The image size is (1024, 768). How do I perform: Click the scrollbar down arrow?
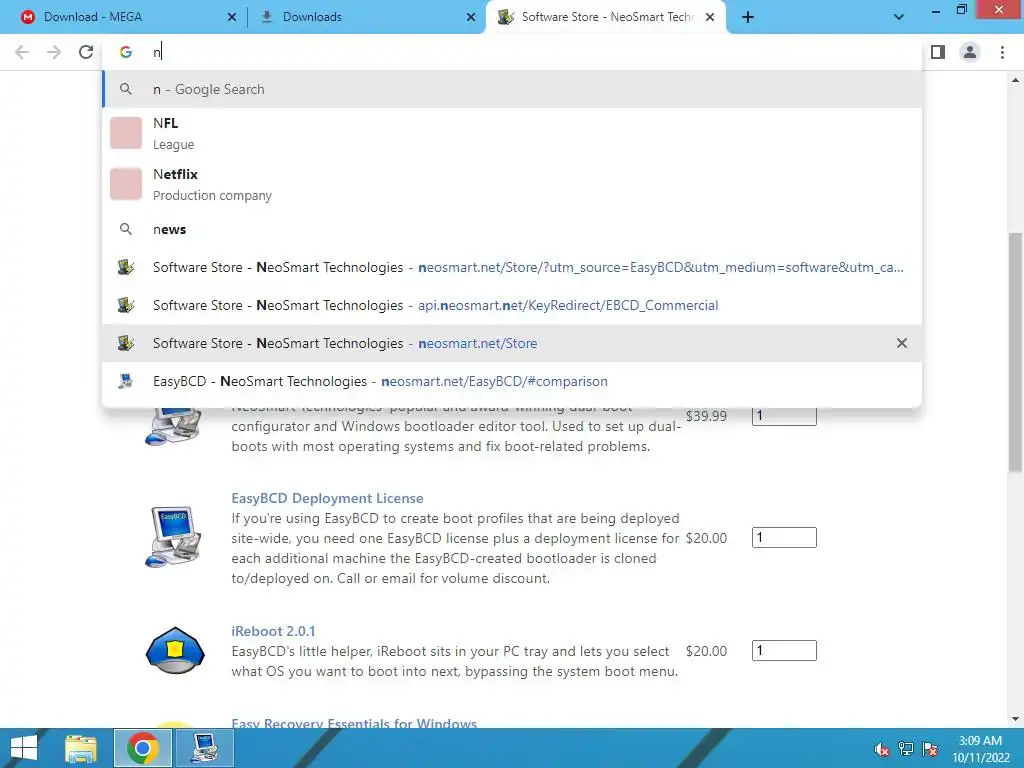(x=1015, y=720)
